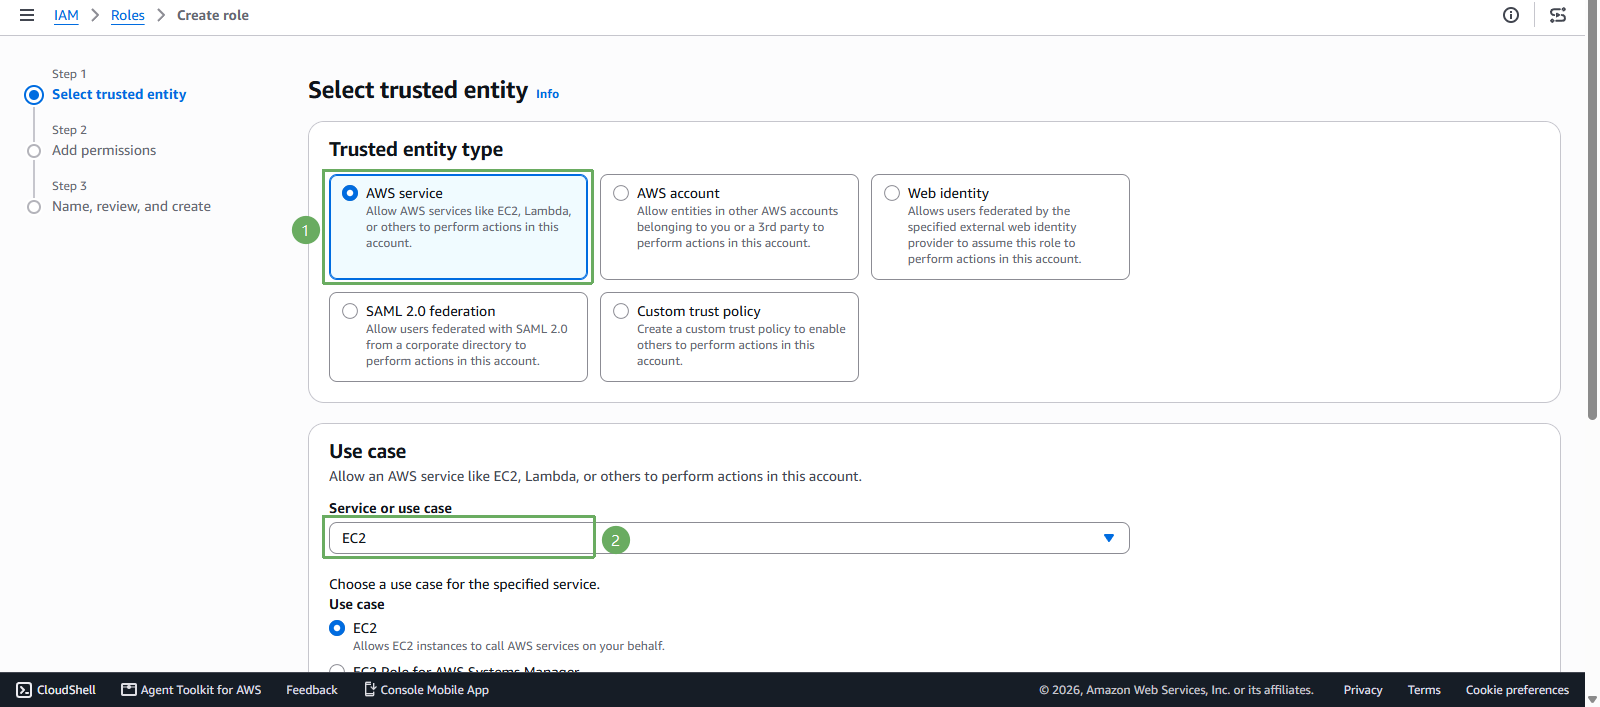This screenshot has width=1600, height=707.
Task: Click the vertical page scrollbar
Action: pos(1592,210)
